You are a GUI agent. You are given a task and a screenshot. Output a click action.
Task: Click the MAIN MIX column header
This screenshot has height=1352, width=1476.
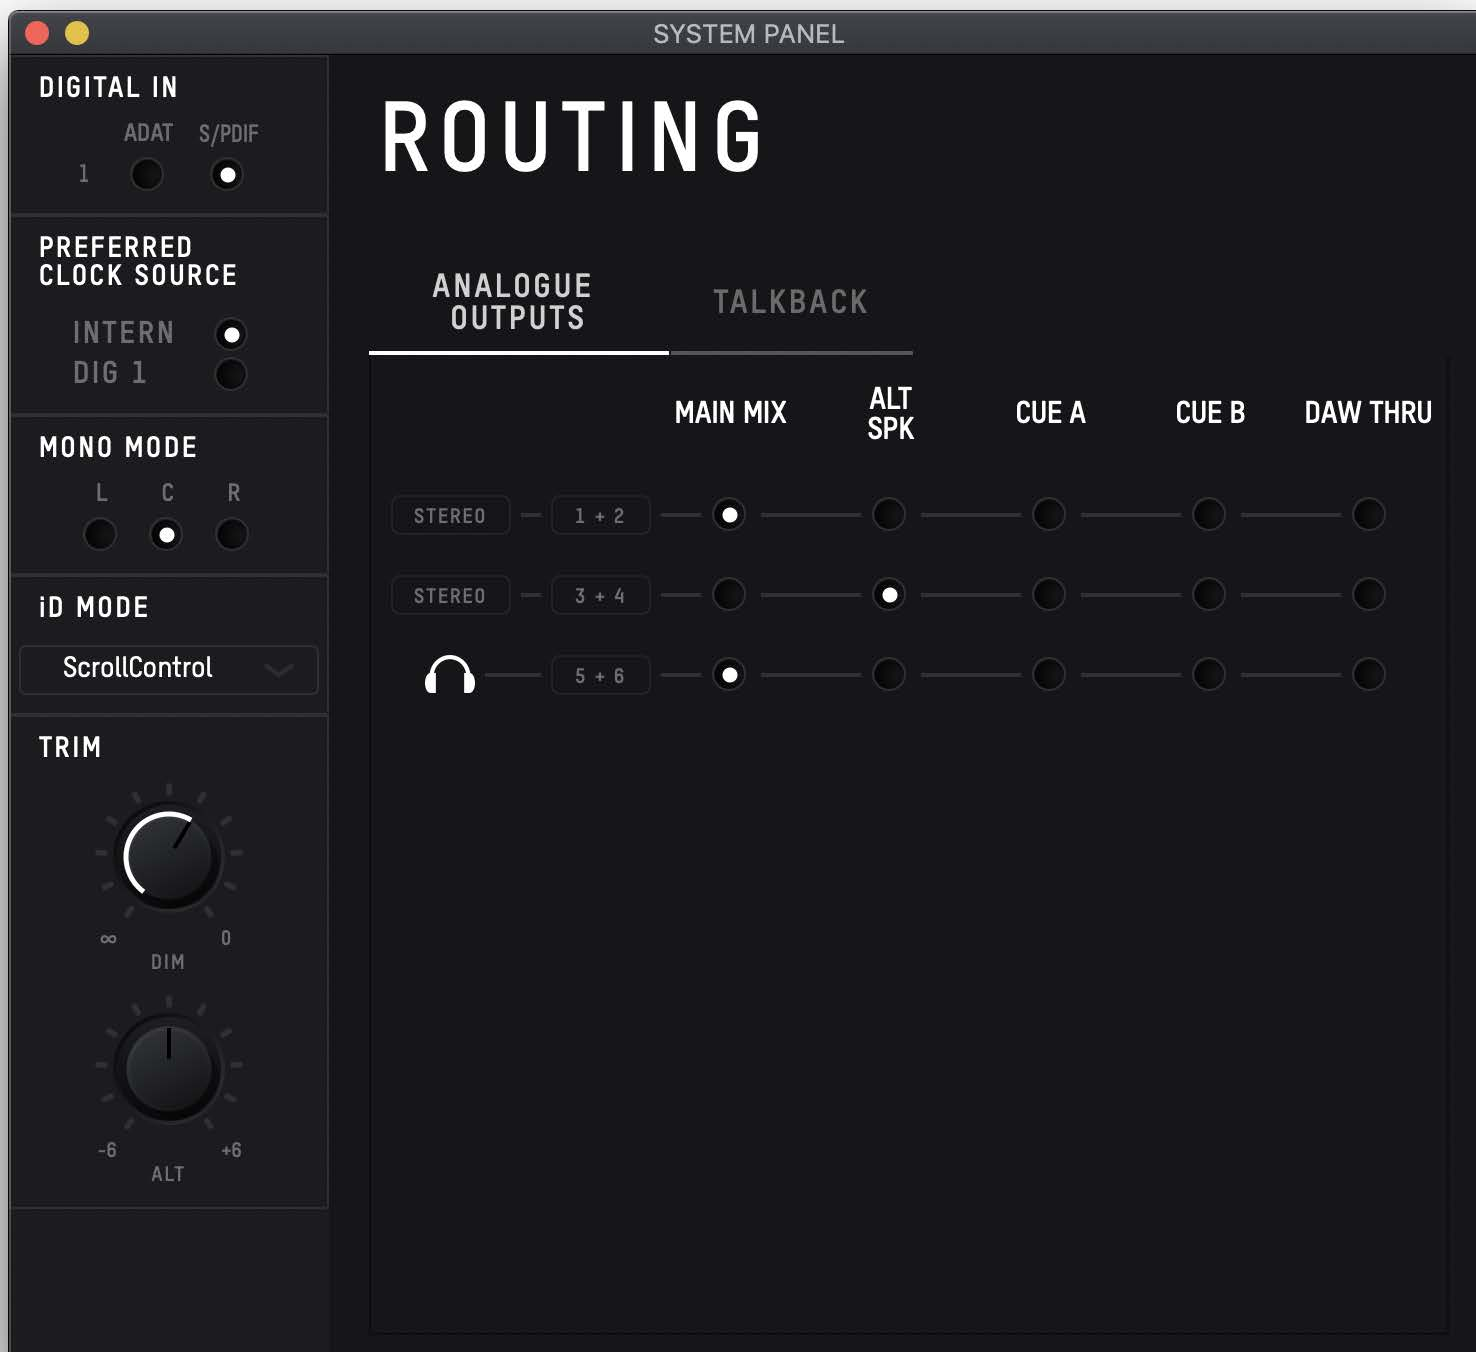click(731, 413)
